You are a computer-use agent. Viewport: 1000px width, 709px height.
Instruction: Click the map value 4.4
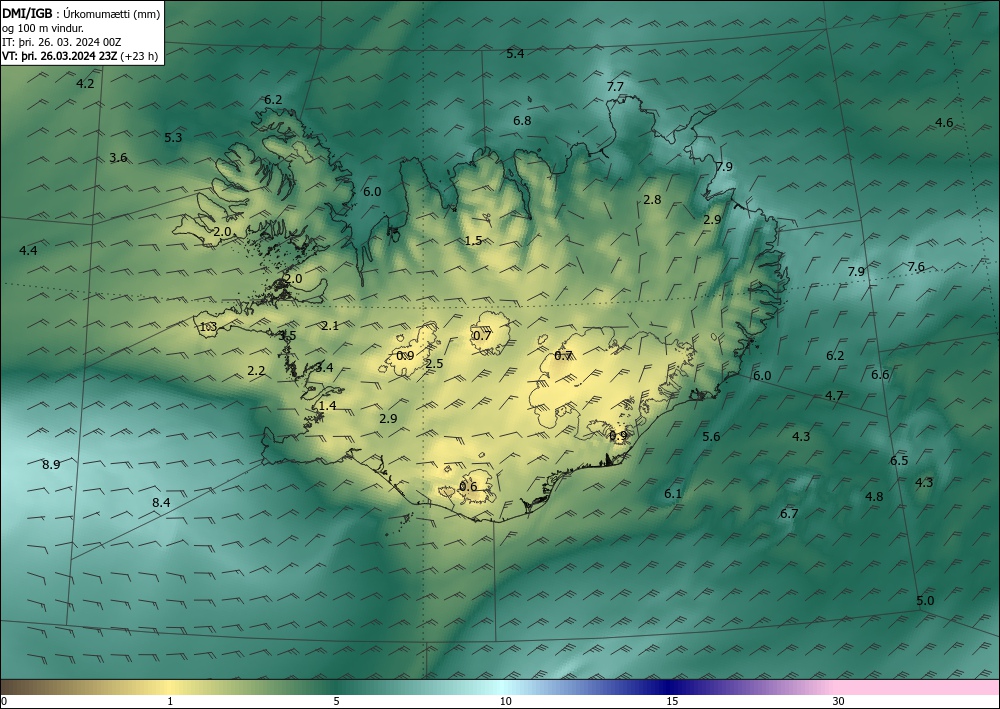point(28,251)
